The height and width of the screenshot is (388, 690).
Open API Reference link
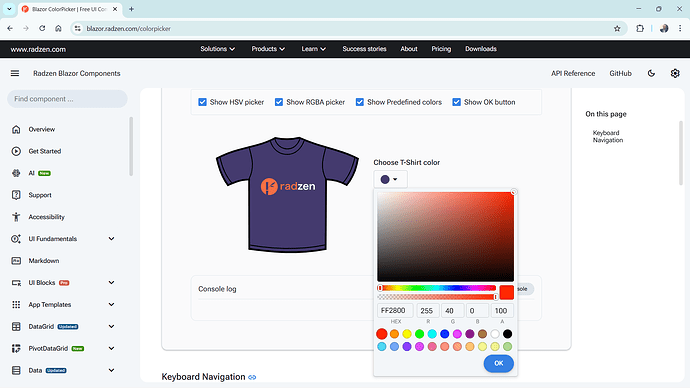pyautogui.click(x=573, y=73)
